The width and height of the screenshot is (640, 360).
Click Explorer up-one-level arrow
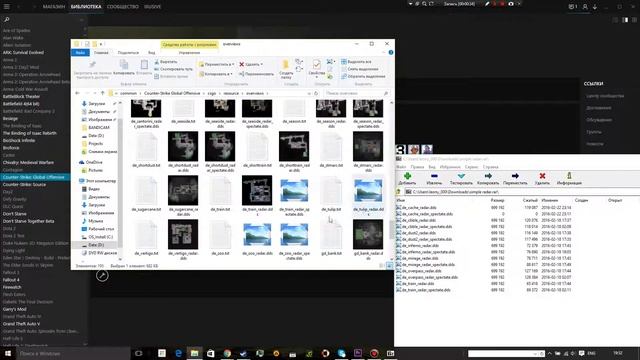(x=103, y=93)
